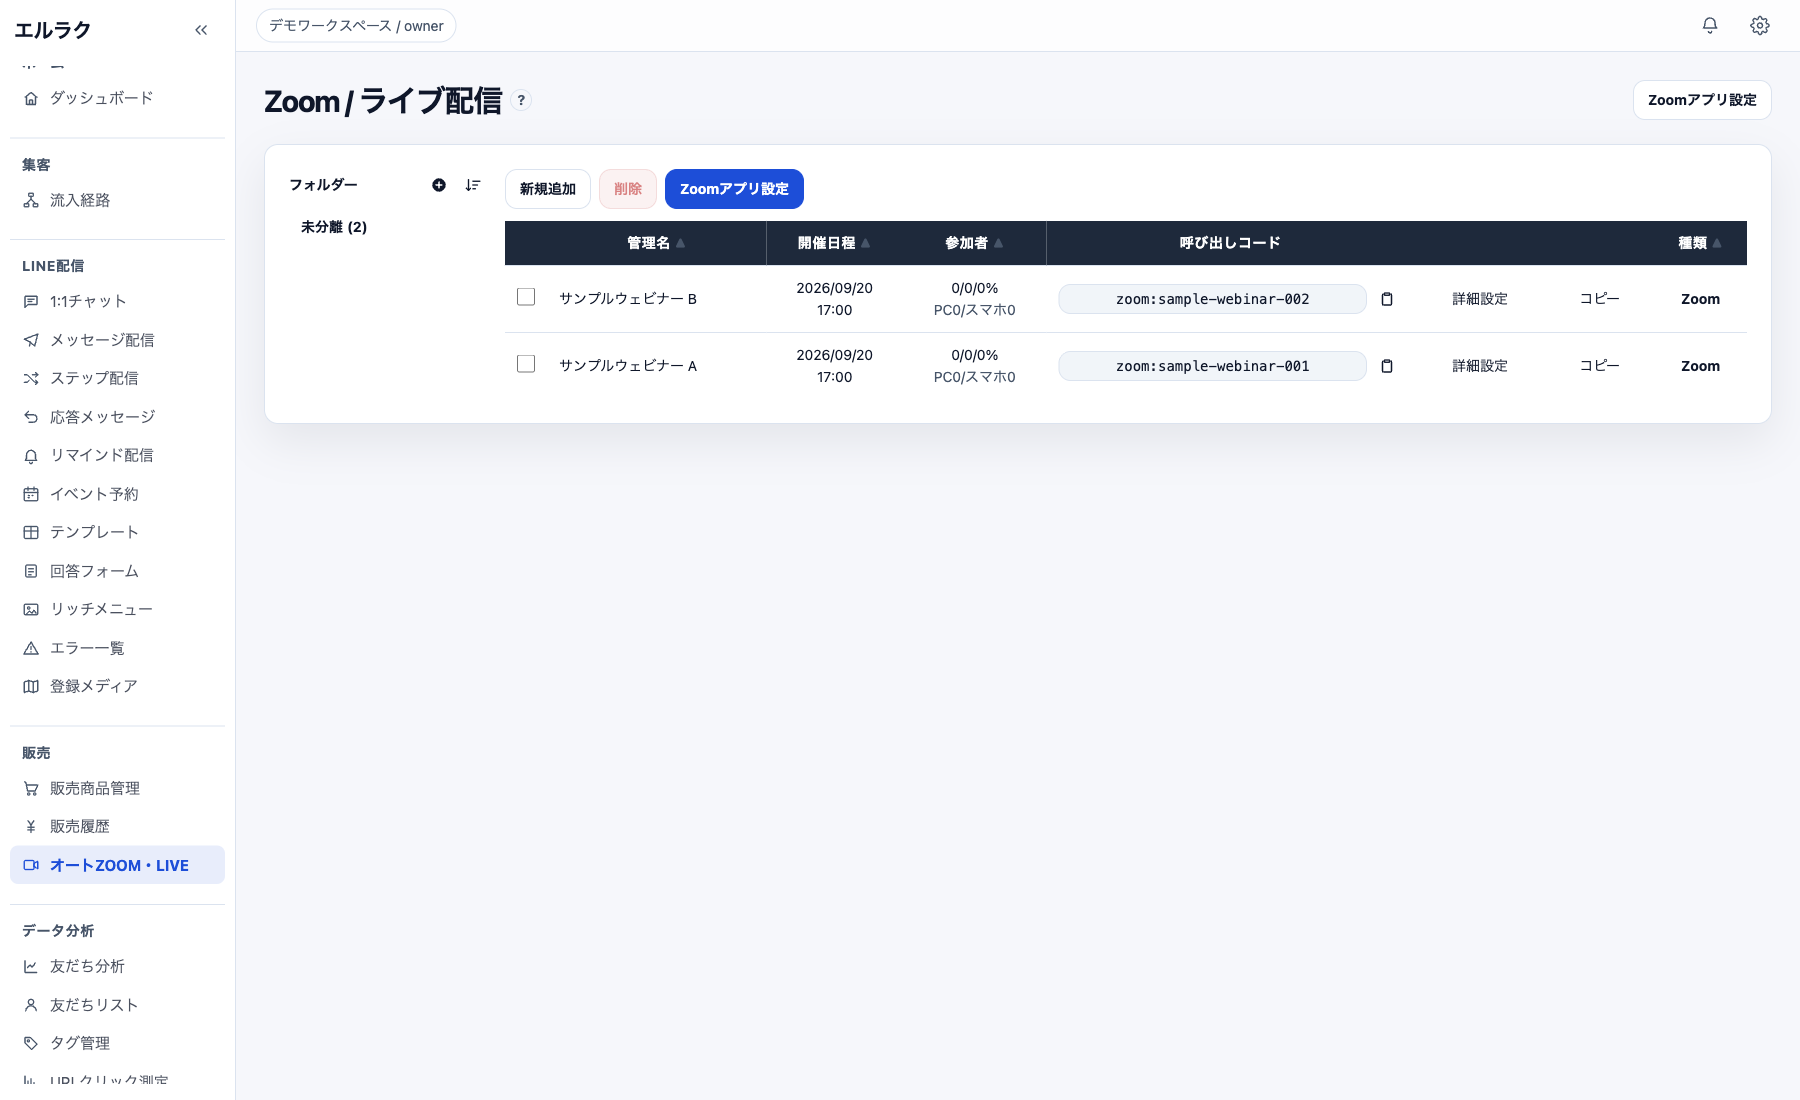The height and width of the screenshot is (1100, 1800).
Task: Copy zoom:sample-webinar-002 code via clipboard icon
Action: [x=1387, y=299]
